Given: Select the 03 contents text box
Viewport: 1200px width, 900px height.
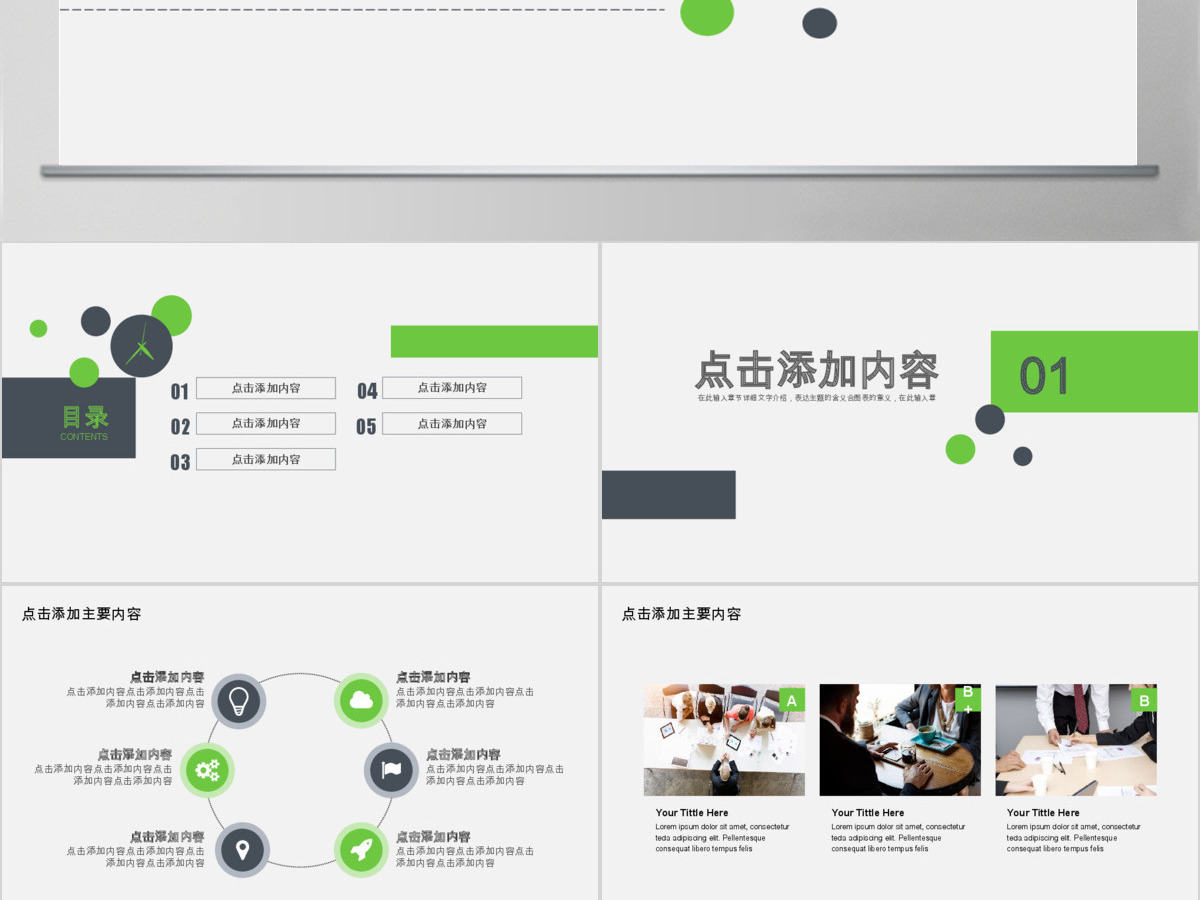Looking at the screenshot, I should click(266, 460).
